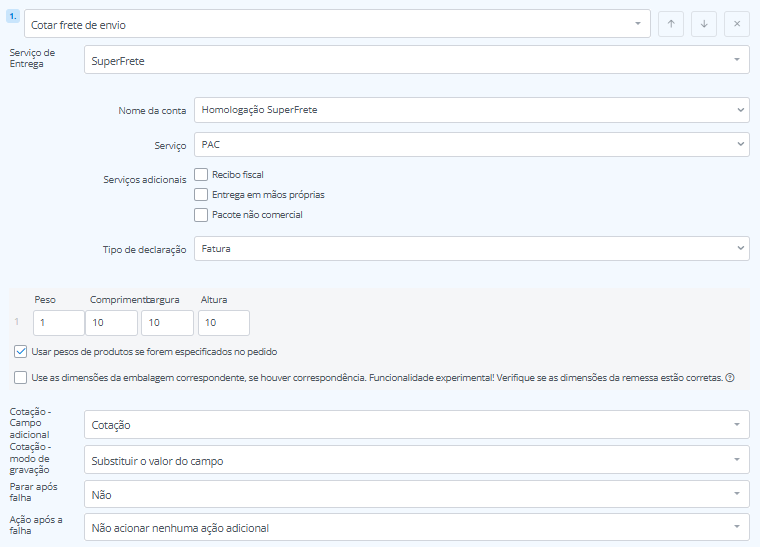
Task: Click the move action down arrow icon
Action: (703, 24)
